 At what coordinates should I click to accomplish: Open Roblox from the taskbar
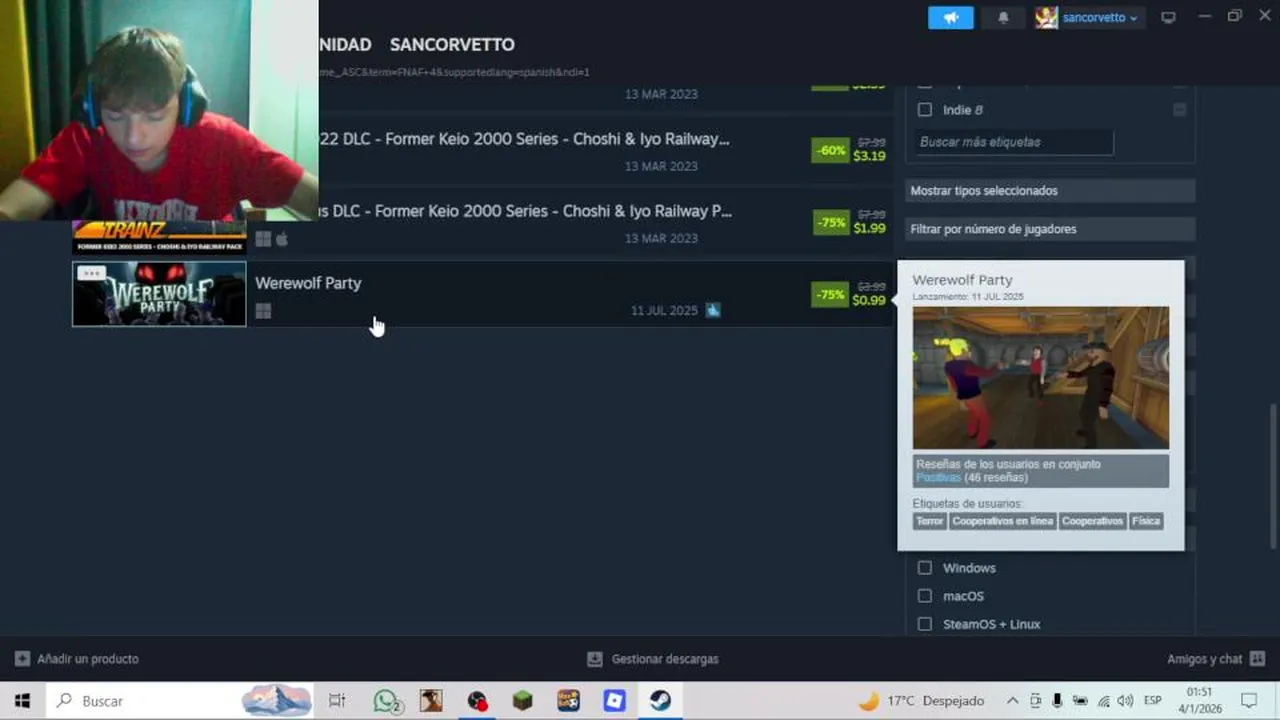(614, 701)
